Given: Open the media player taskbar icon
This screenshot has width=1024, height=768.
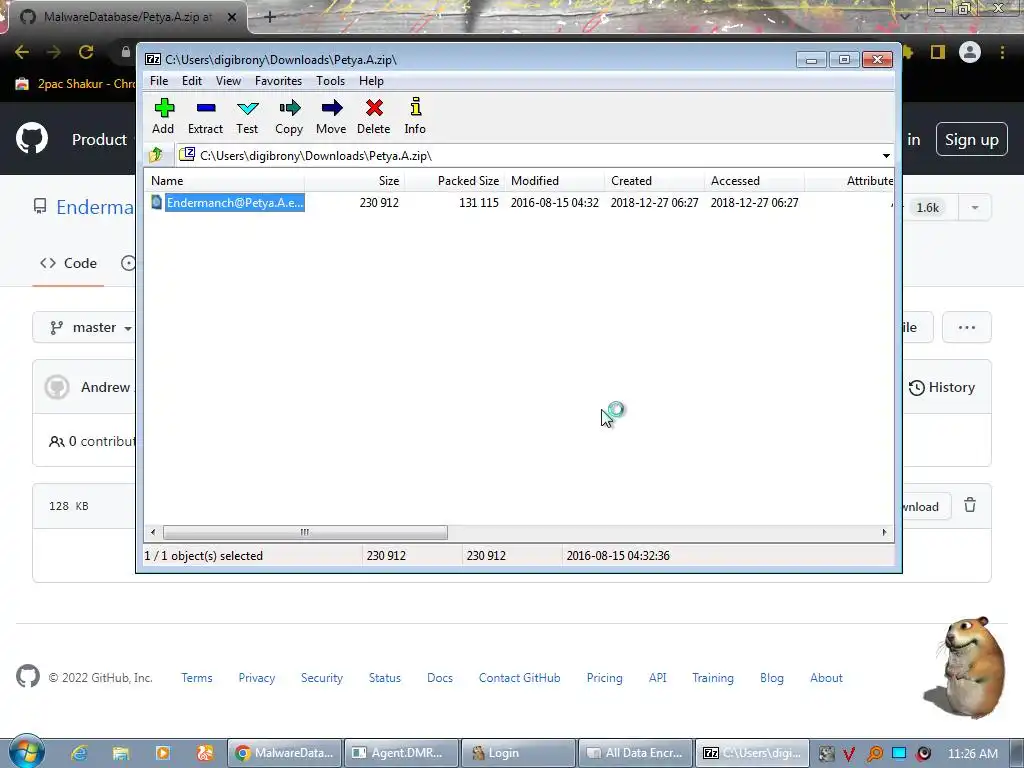Looking at the screenshot, I should point(163,753).
